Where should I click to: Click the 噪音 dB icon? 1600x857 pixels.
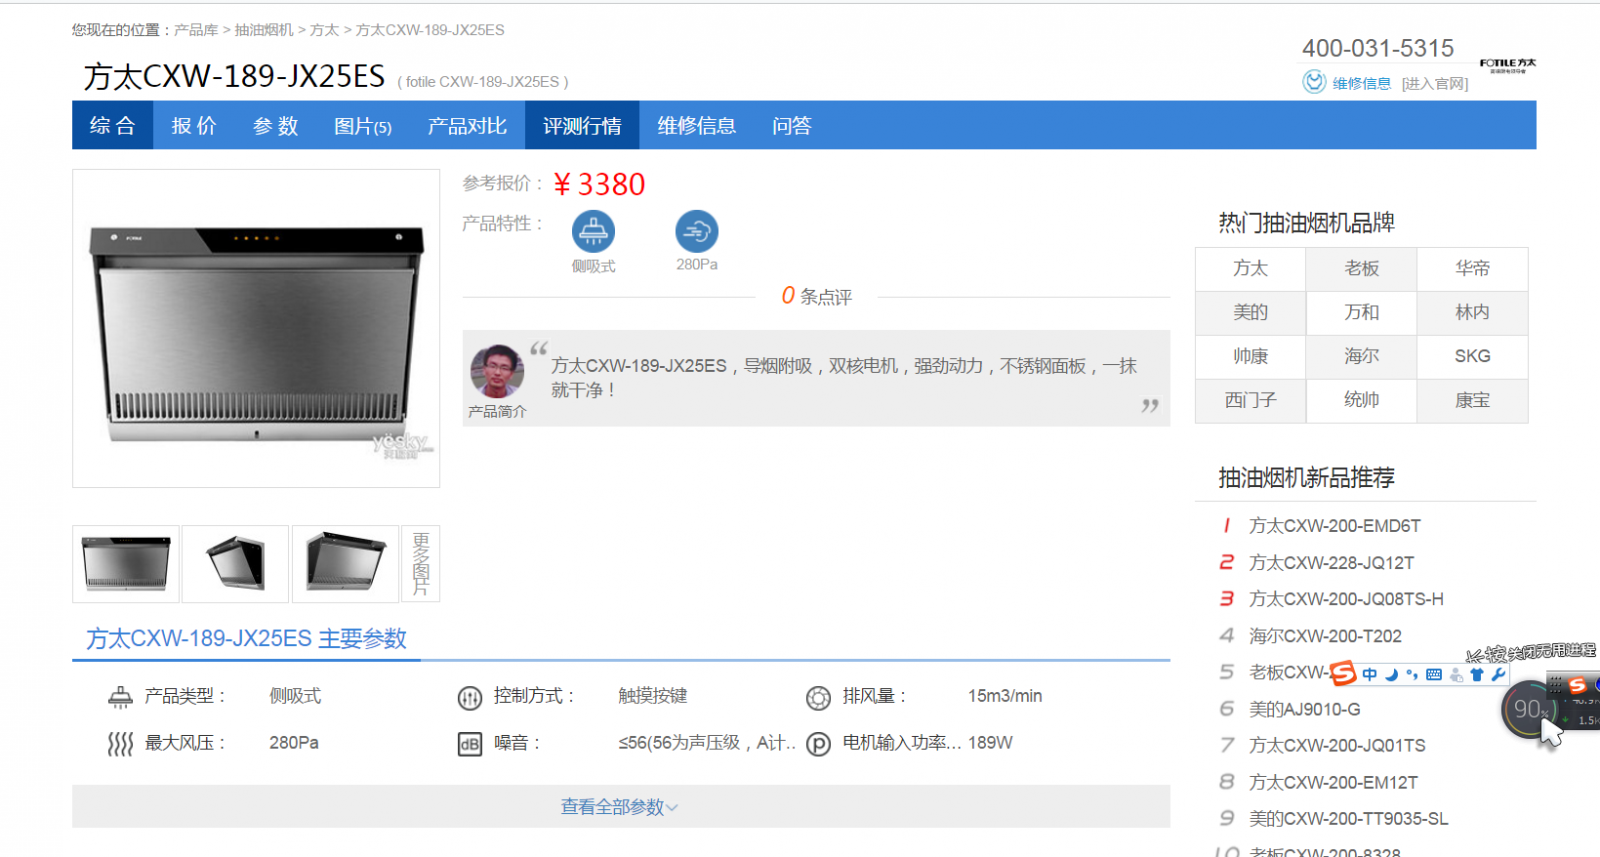click(x=470, y=744)
